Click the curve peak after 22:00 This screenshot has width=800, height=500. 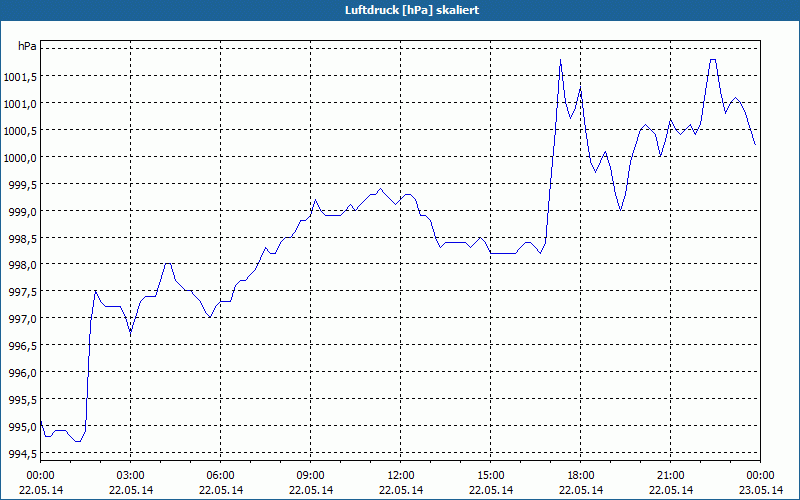[x=713, y=60]
